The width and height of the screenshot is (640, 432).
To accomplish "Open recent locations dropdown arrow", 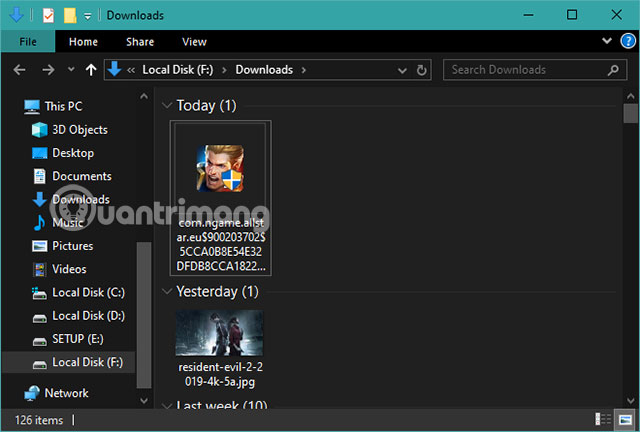I will tap(71, 69).
